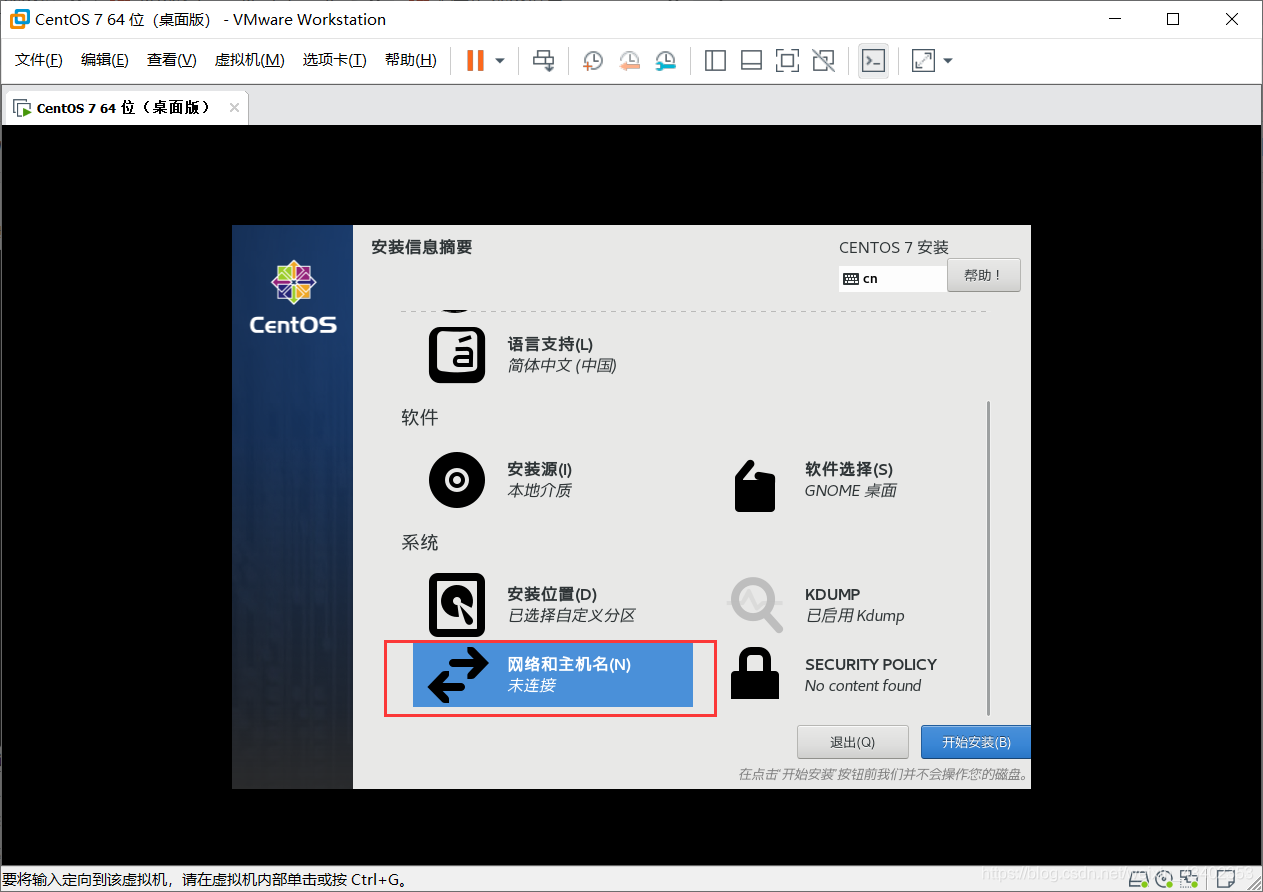Open the 编辑(E) menu
Screen dimensions: 1263x892
(x=105, y=60)
